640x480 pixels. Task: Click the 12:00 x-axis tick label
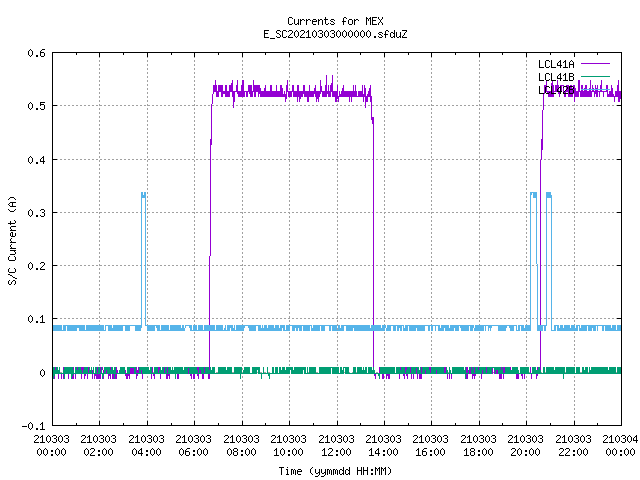pyautogui.click(x=336, y=452)
